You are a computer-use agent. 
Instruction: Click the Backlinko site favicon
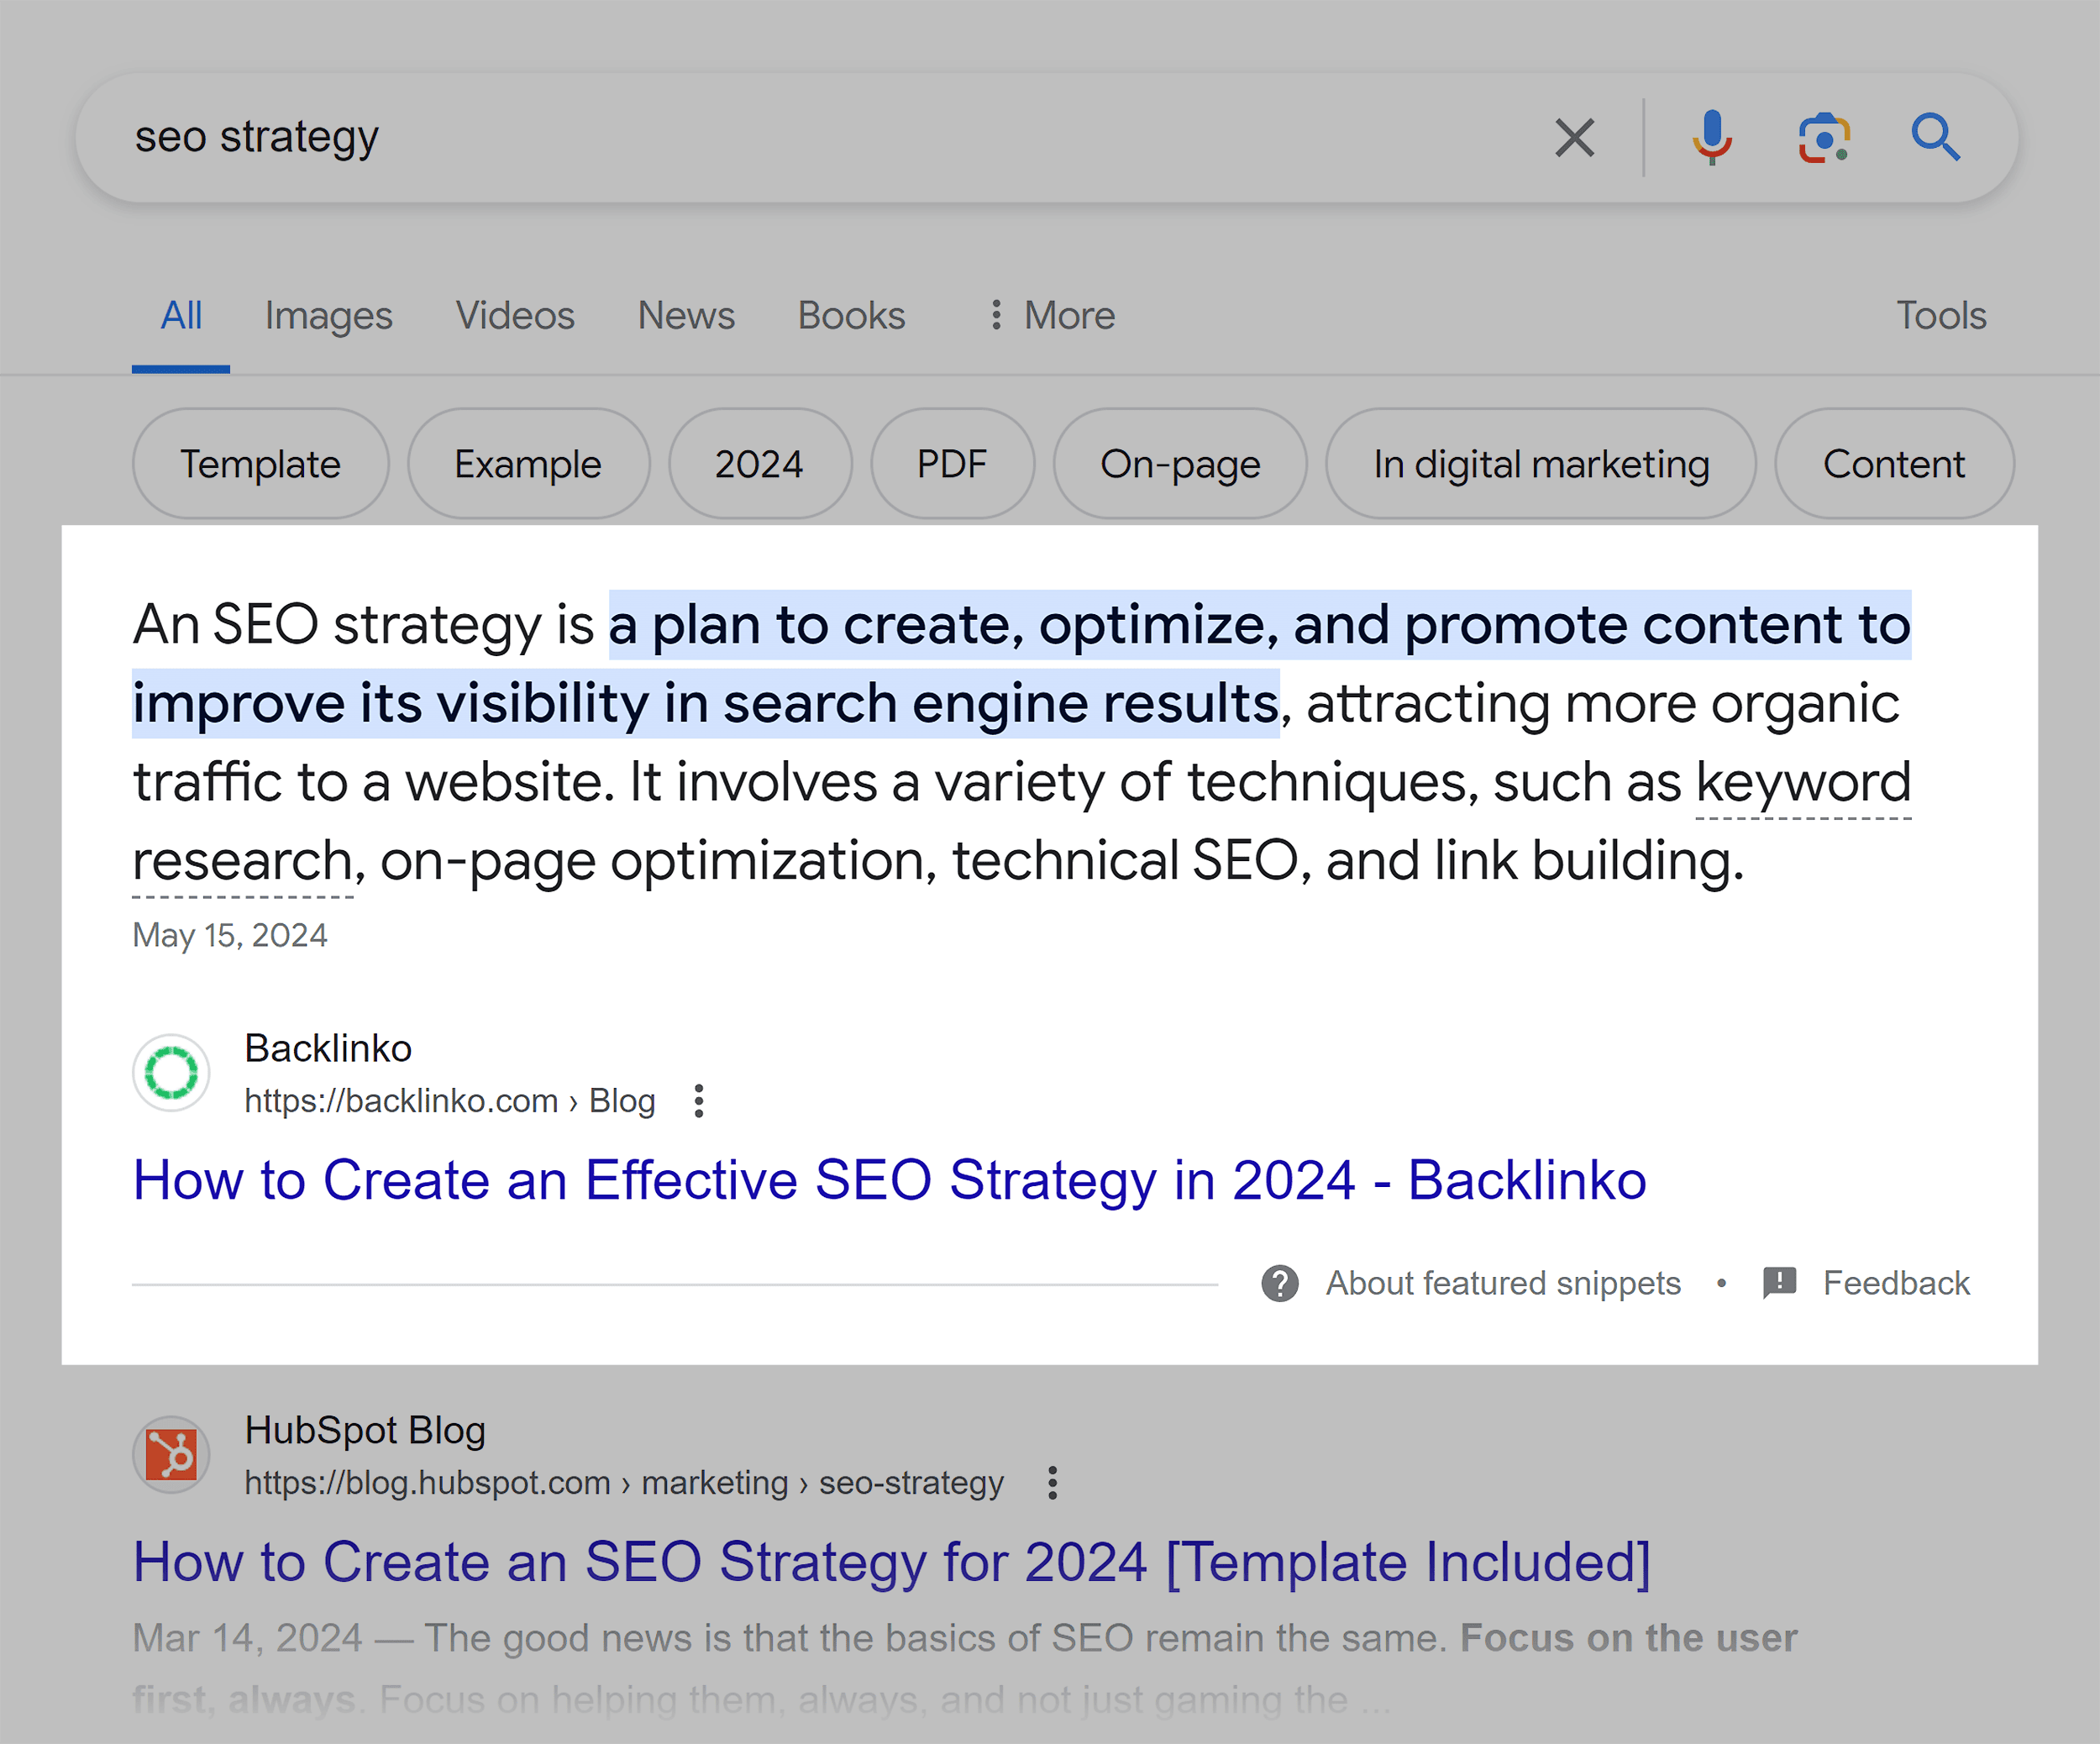coord(171,1072)
